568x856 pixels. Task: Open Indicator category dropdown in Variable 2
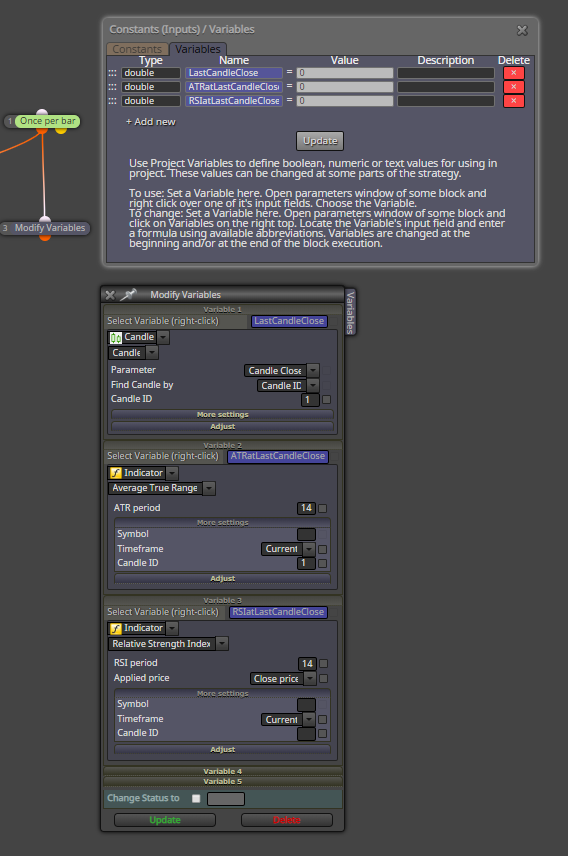(172, 473)
